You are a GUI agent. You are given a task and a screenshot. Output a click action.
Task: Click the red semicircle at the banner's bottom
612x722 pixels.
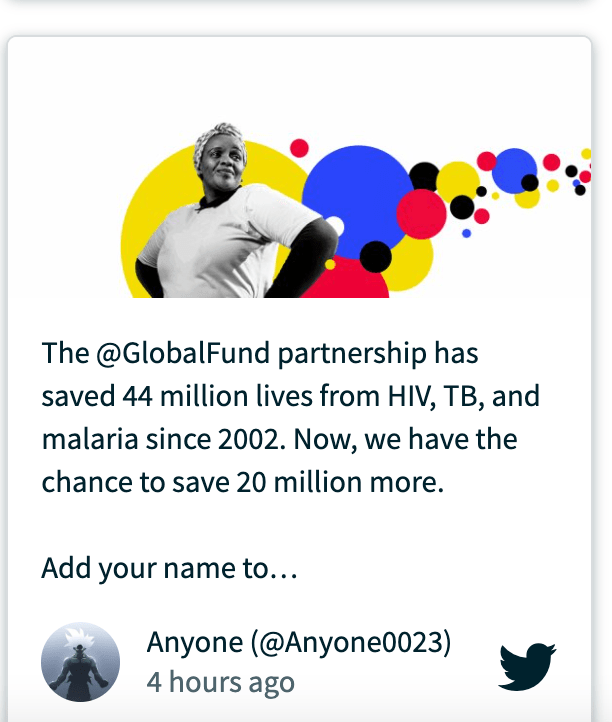tap(345, 278)
